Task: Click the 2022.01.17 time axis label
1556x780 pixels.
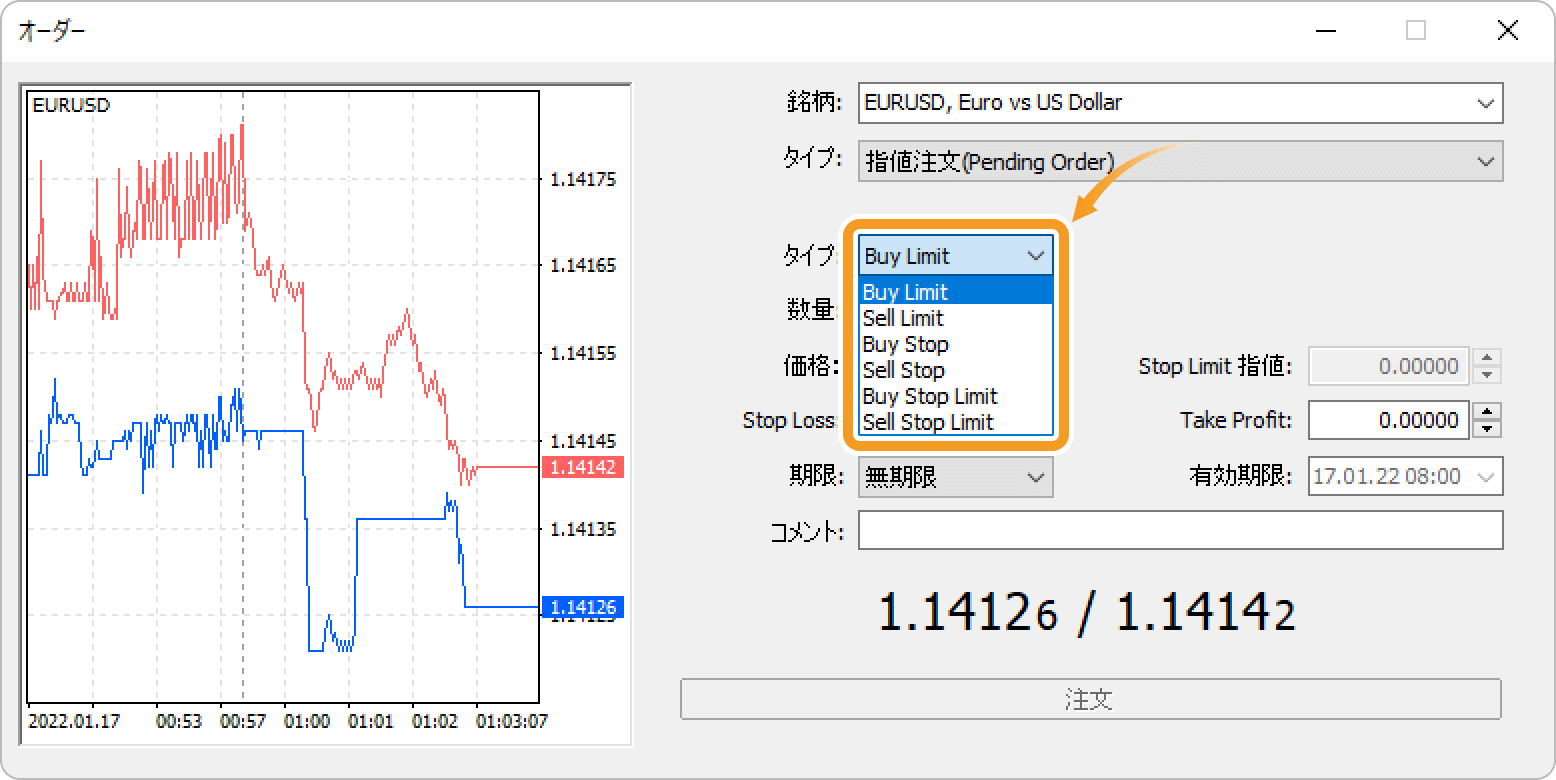Action: [75, 720]
